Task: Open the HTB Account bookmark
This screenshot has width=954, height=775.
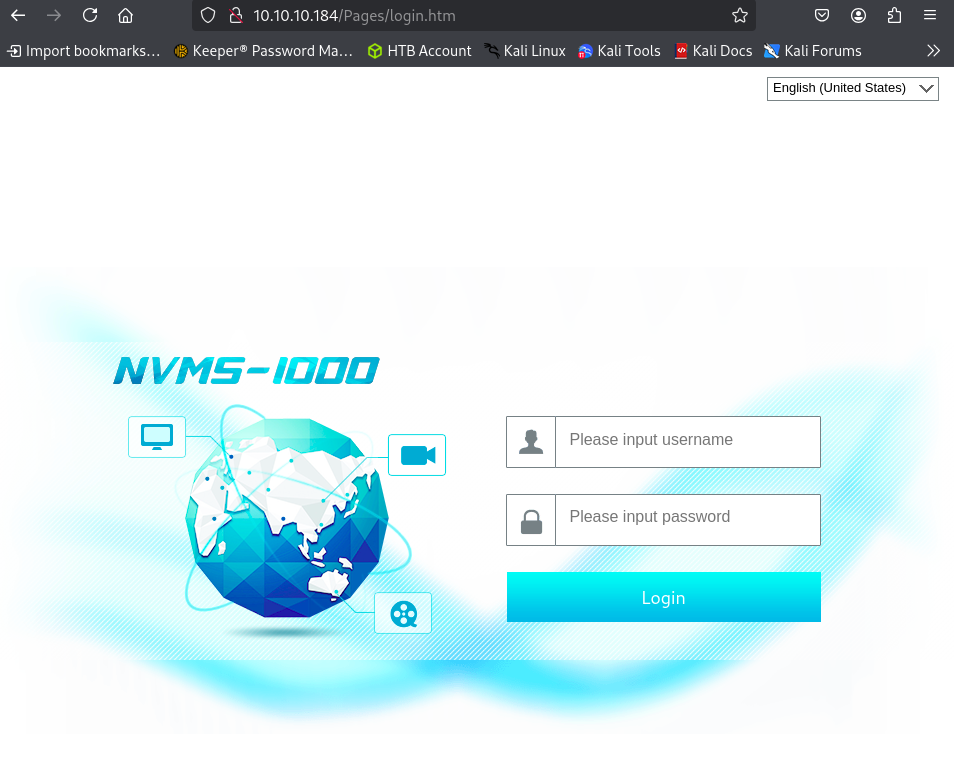Action: 419,50
